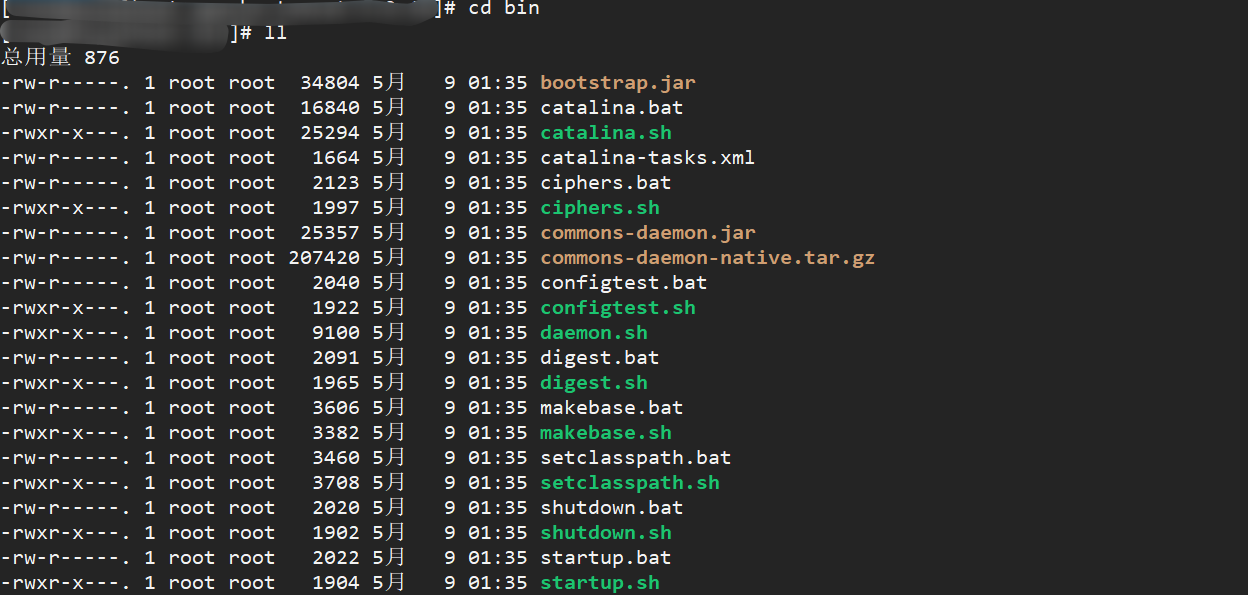Click startup.bat file name

click(605, 558)
